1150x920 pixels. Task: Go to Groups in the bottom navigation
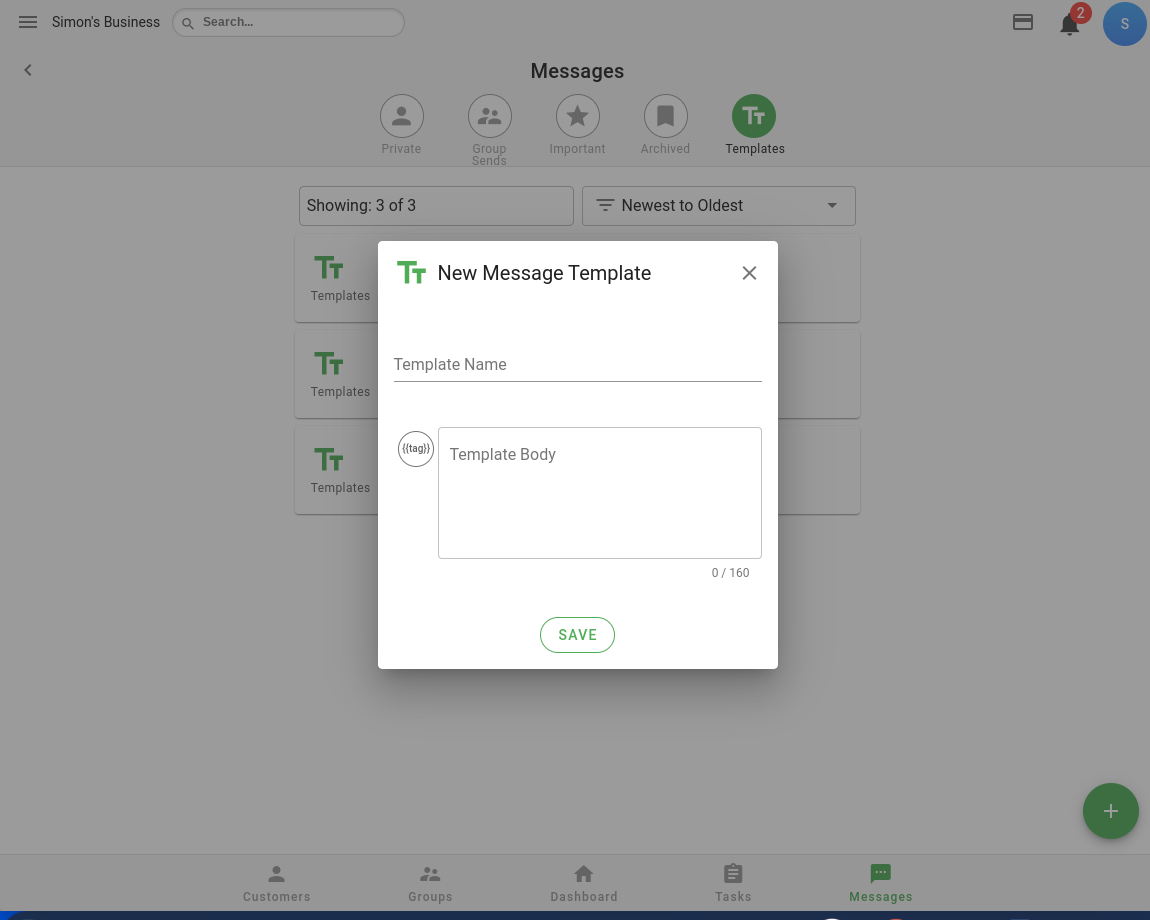click(430, 883)
